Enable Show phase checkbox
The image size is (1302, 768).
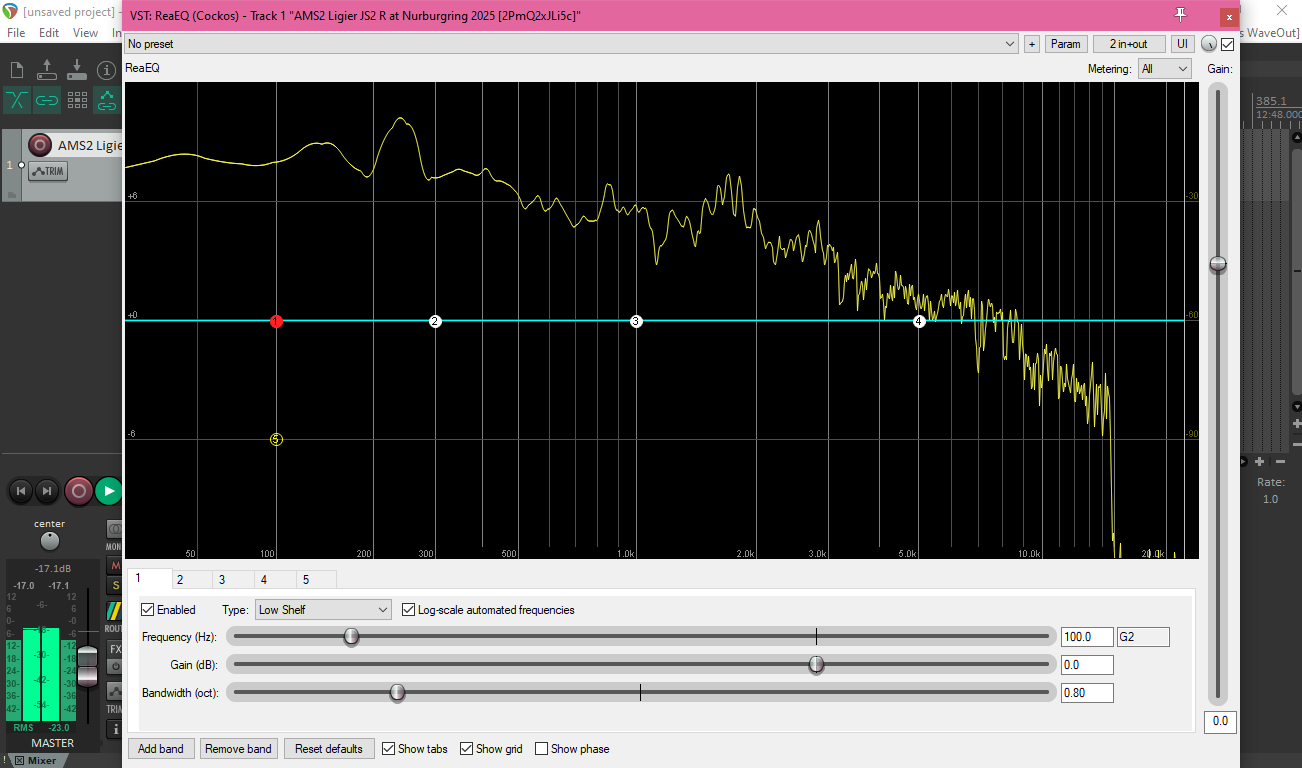tap(542, 749)
